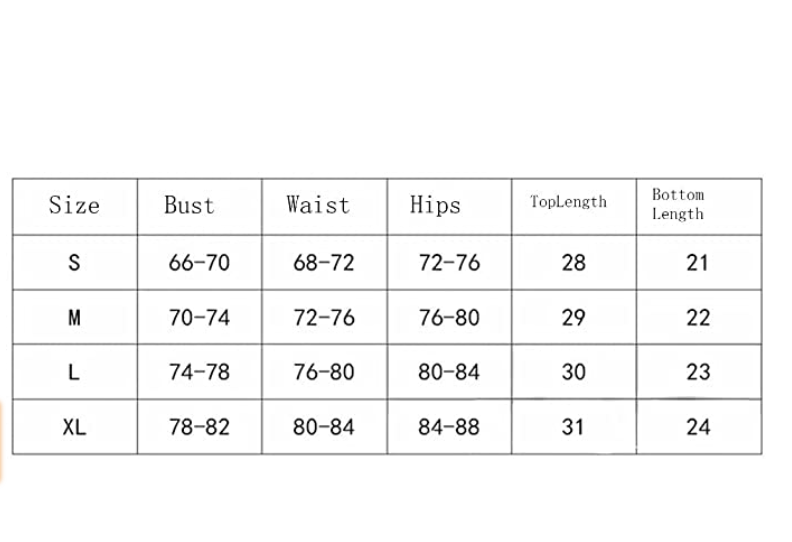This screenshot has height=542, width=792.
Task: Select the Bottom Length header cell
Action: click(x=678, y=204)
